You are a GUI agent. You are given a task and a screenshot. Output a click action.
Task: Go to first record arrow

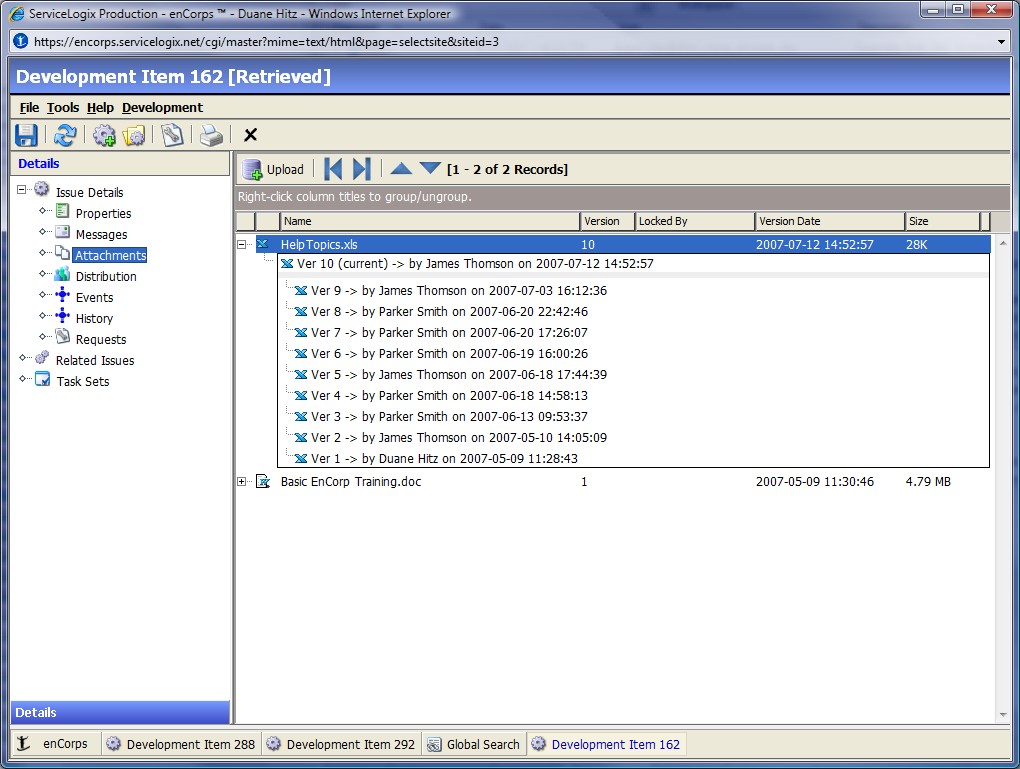[333, 169]
